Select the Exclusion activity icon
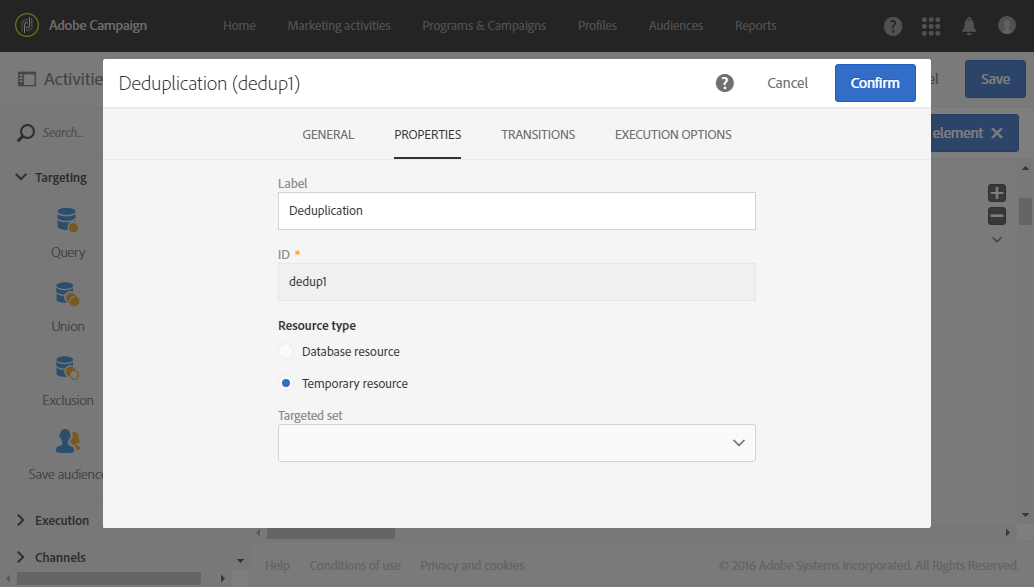The width and height of the screenshot is (1034, 587). 67,368
